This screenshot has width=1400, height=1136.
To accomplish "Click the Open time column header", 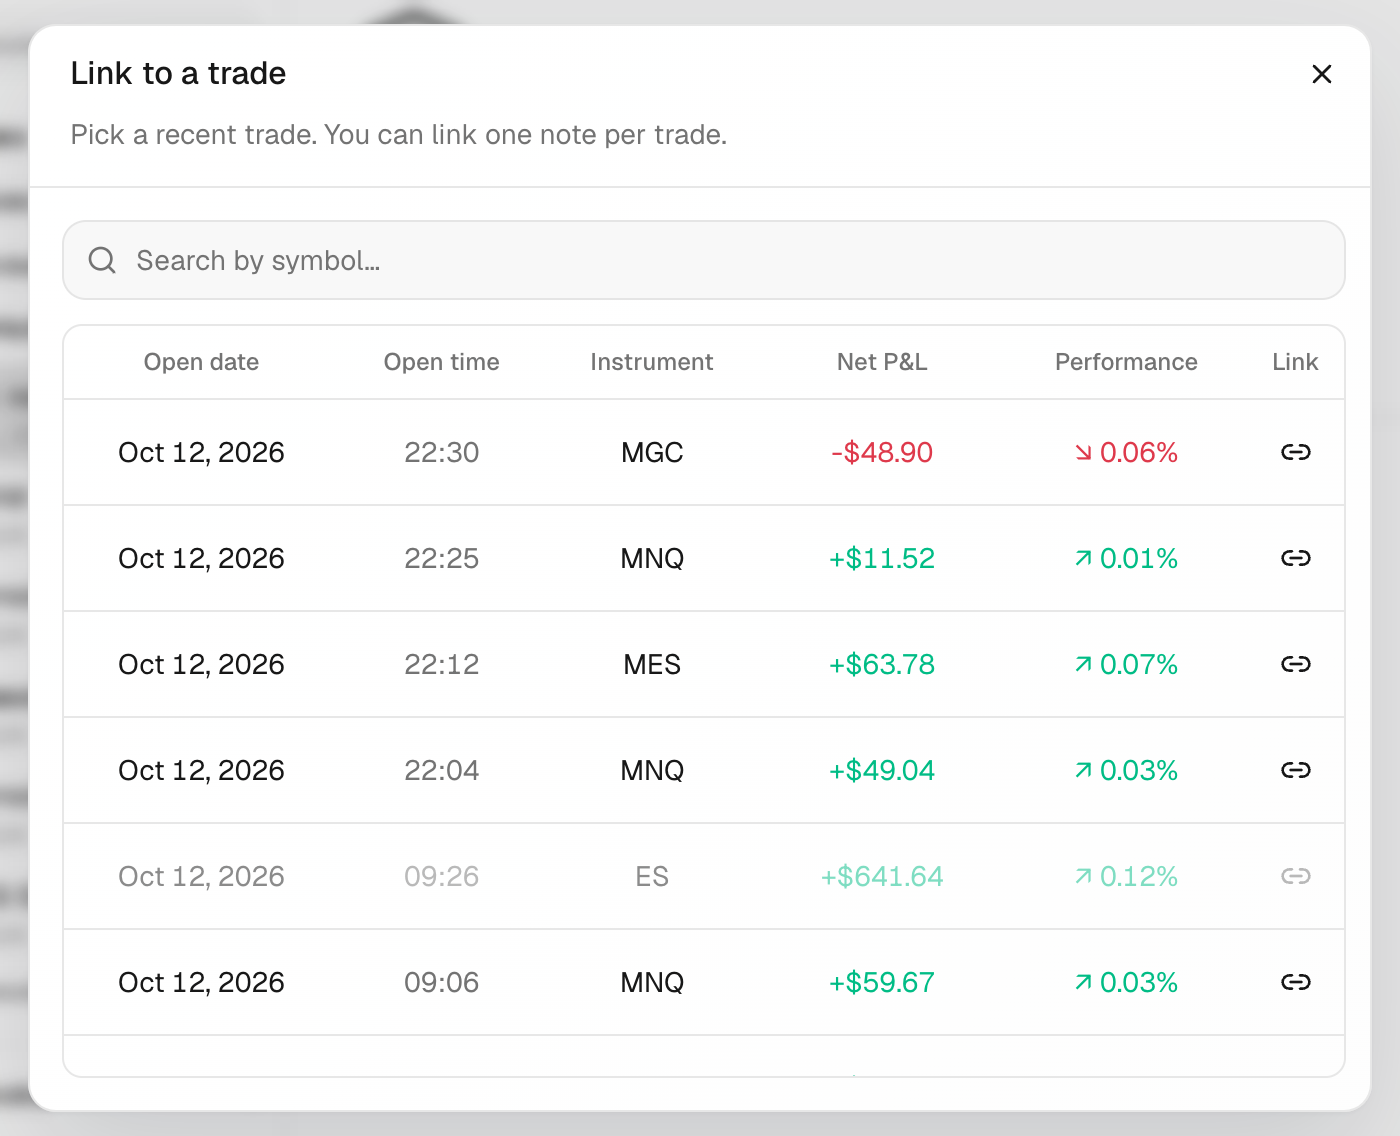I will pyautogui.click(x=441, y=362).
